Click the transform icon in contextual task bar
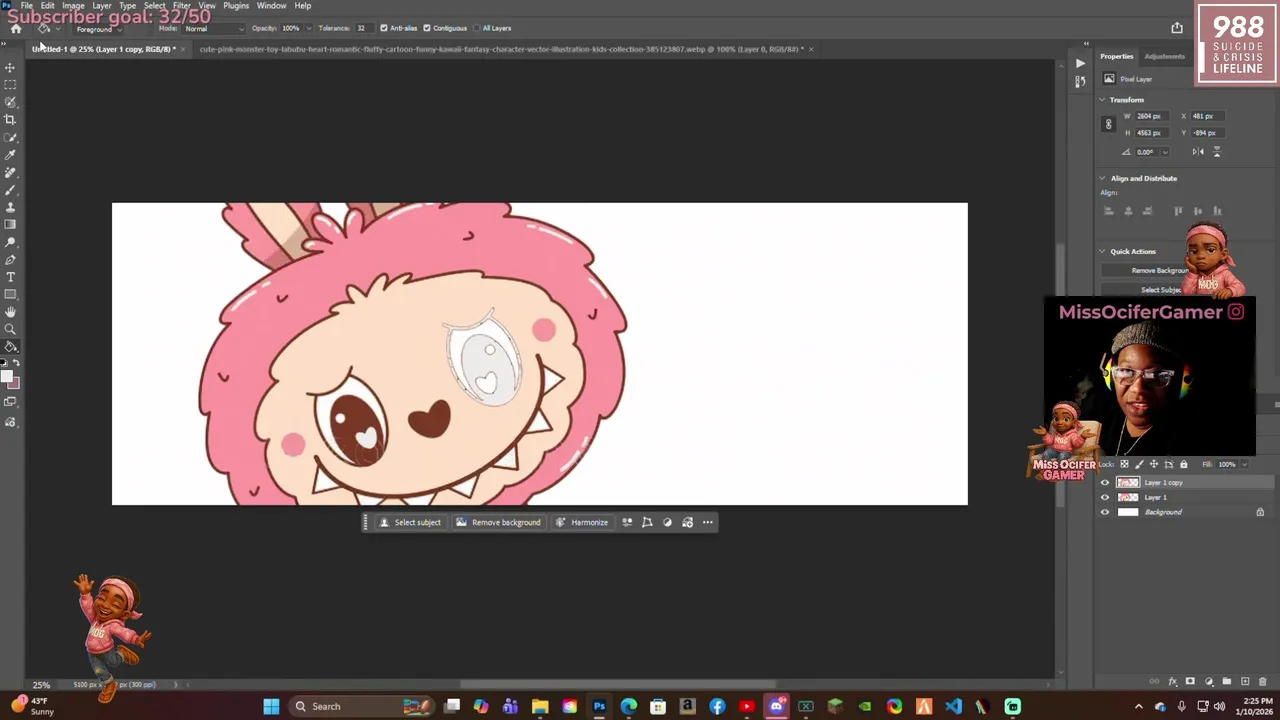The width and height of the screenshot is (1280, 720). click(647, 522)
